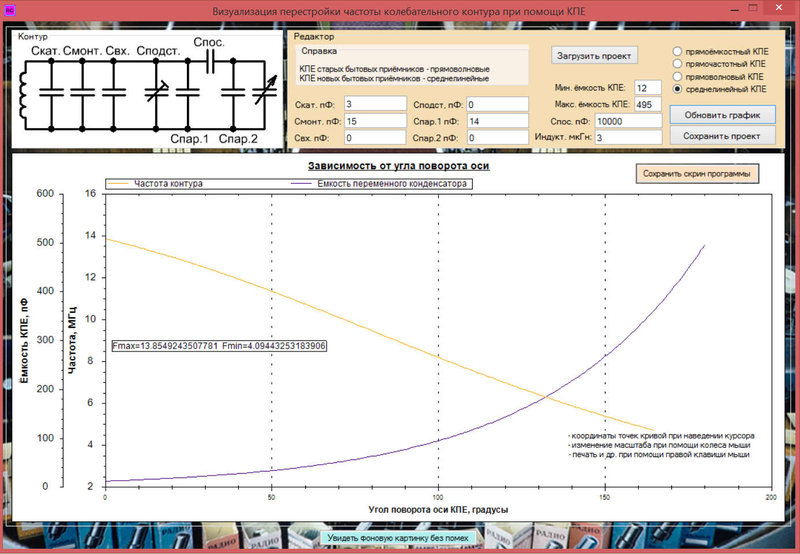Click the app icon in title bar

tap(10, 10)
